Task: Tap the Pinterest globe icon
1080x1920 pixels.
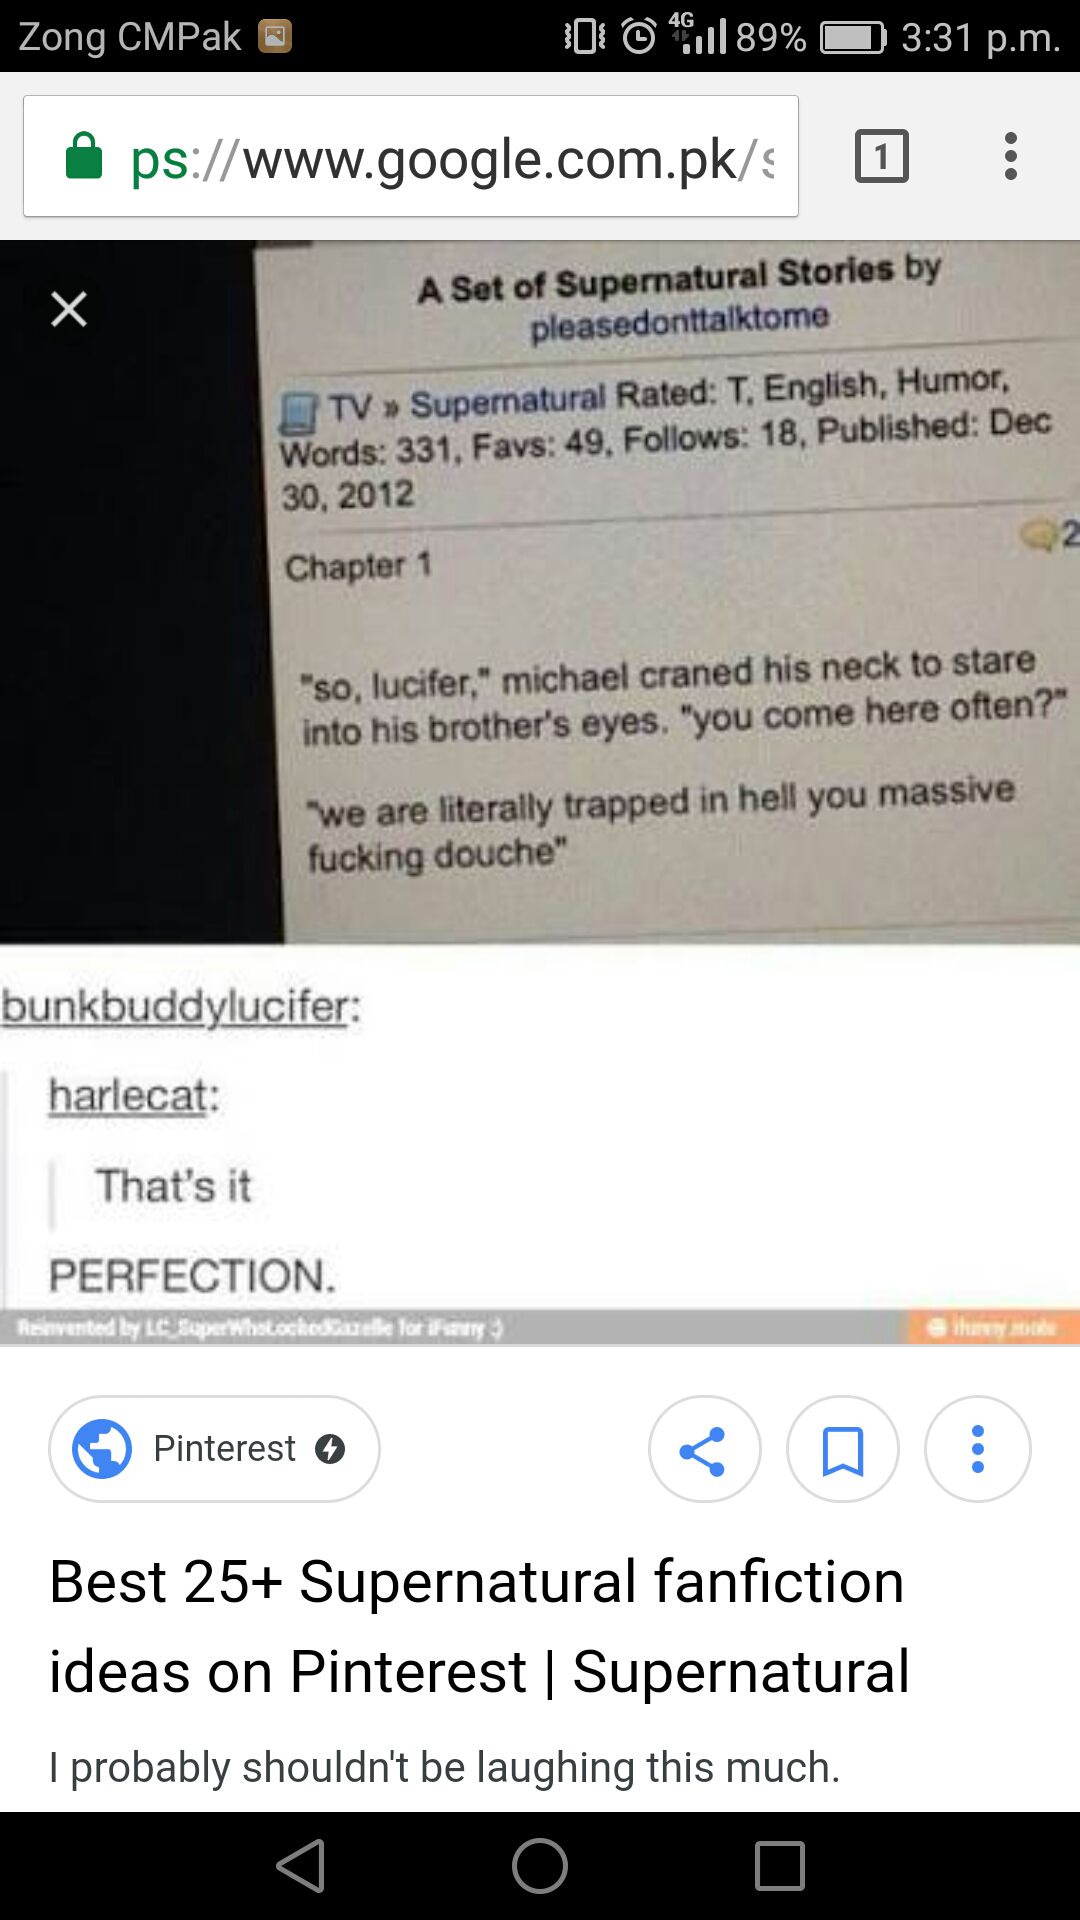Action: click(x=102, y=1449)
